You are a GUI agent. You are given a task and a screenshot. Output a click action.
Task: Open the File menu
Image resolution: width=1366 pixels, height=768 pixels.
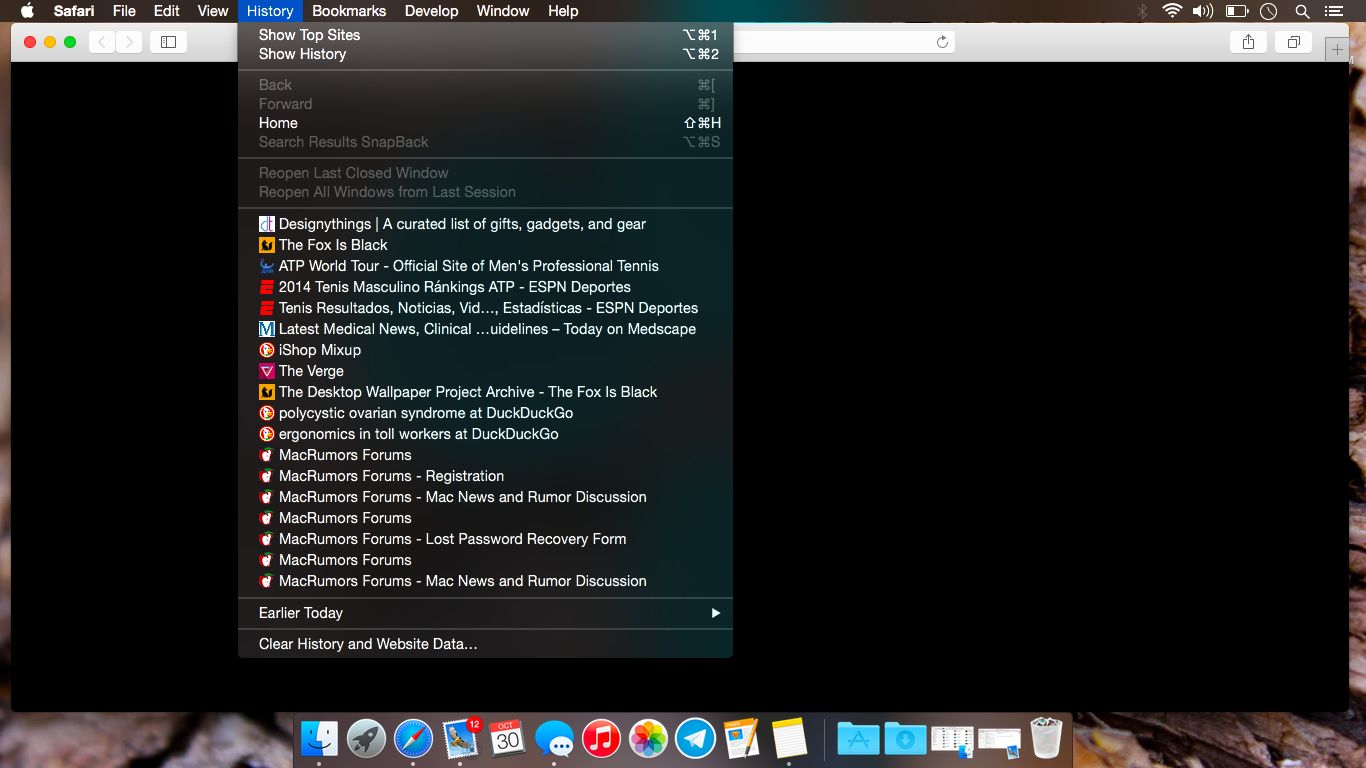pyautogui.click(x=124, y=11)
